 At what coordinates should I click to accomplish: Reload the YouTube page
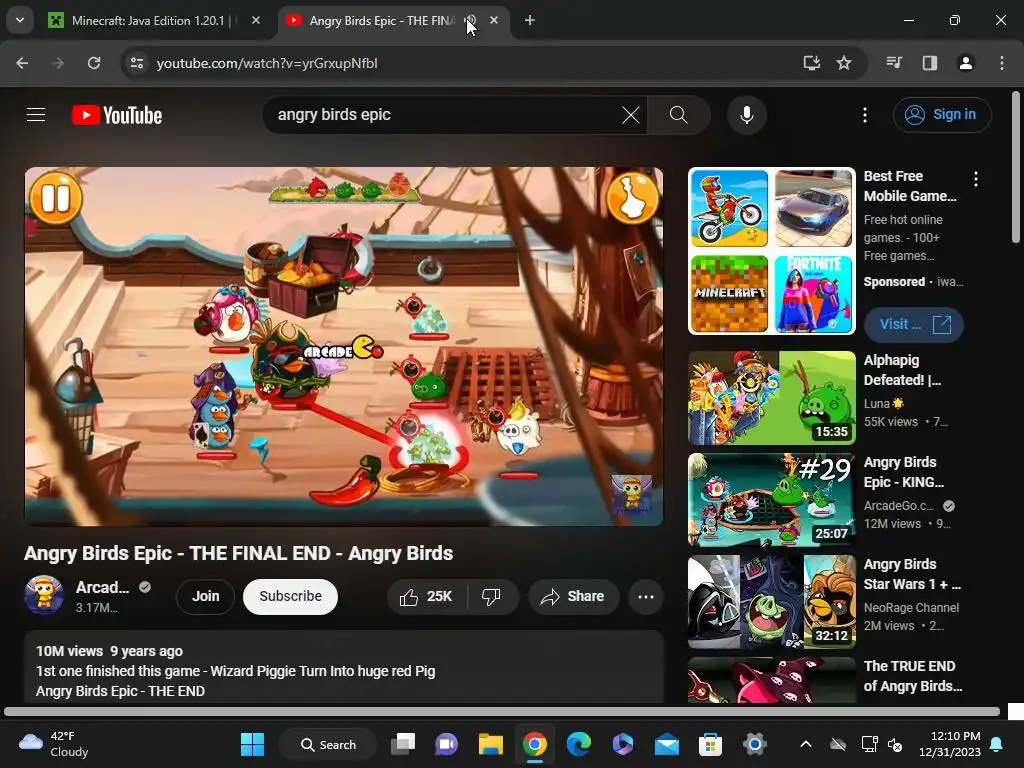click(94, 63)
